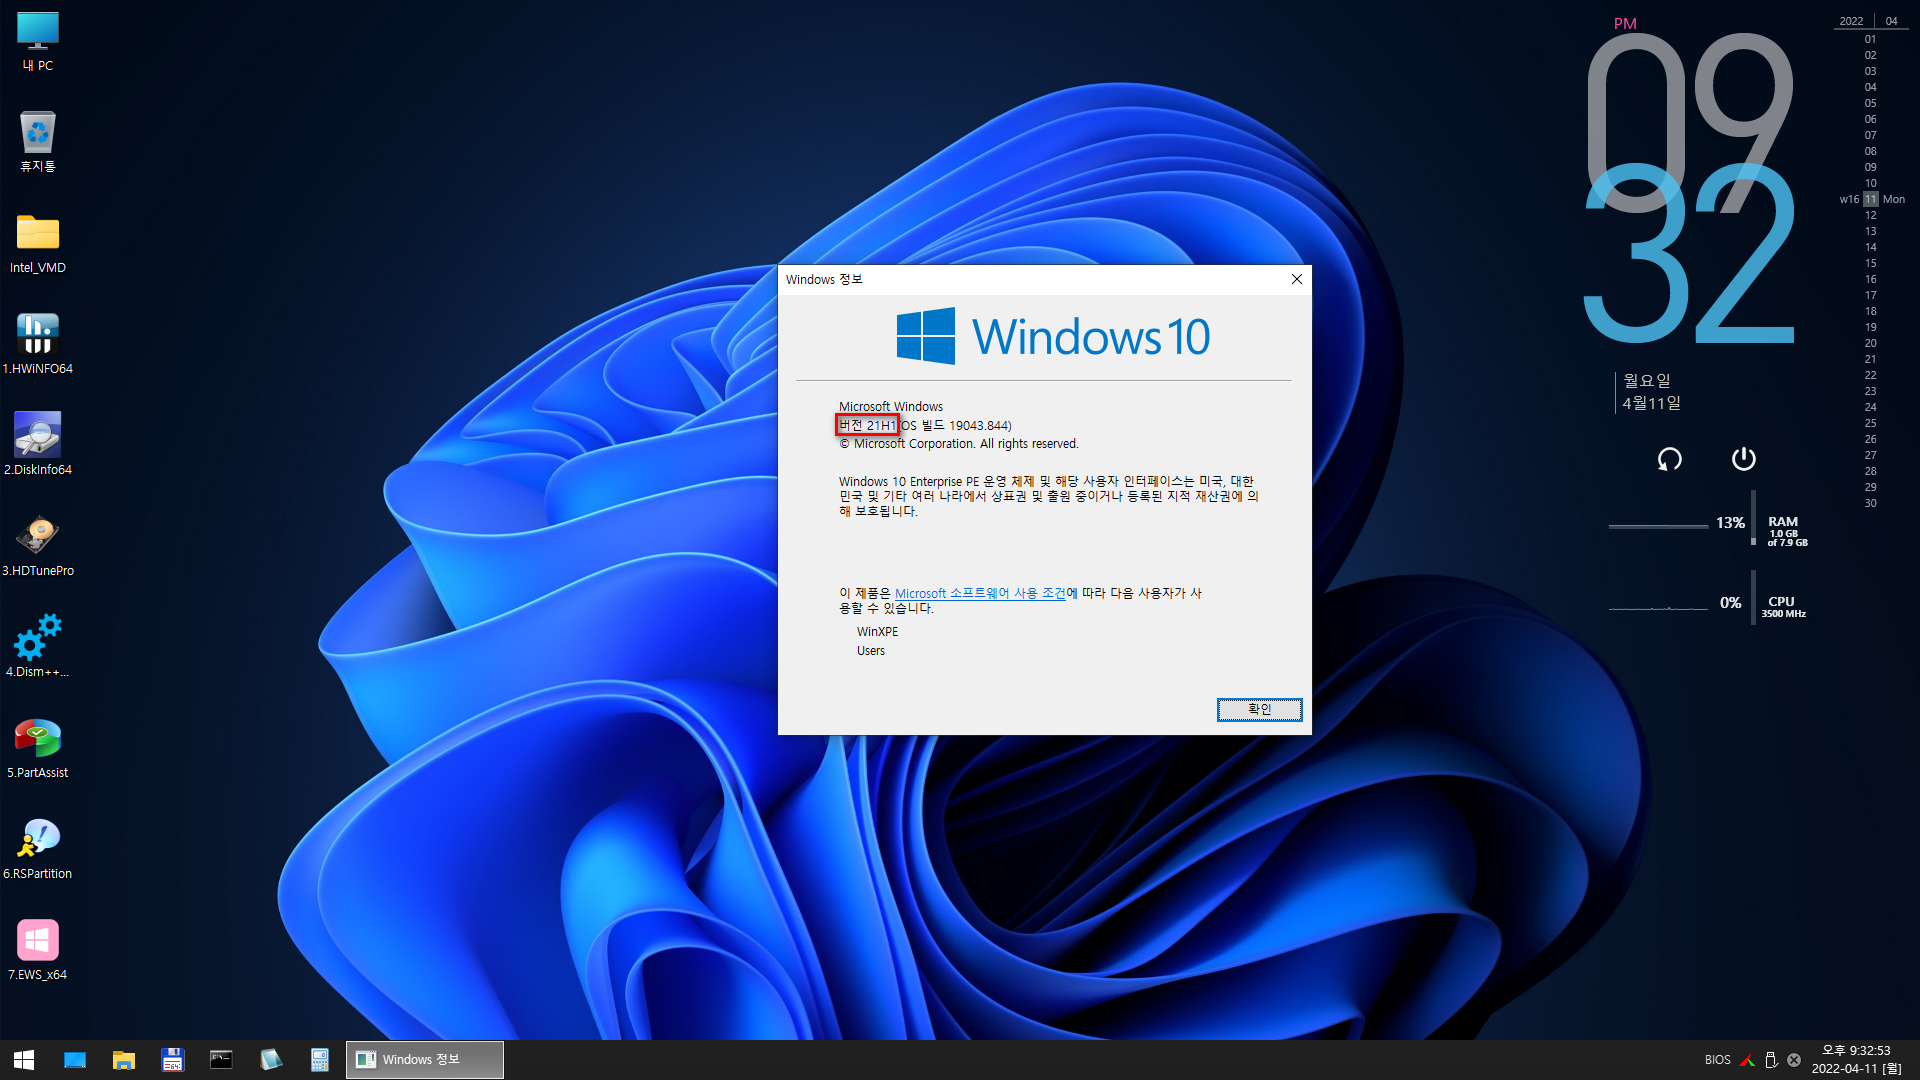Select the Intel_VMD folder icon
Screen dimensions: 1920x1080
pyautogui.click(x=38, y=244)
